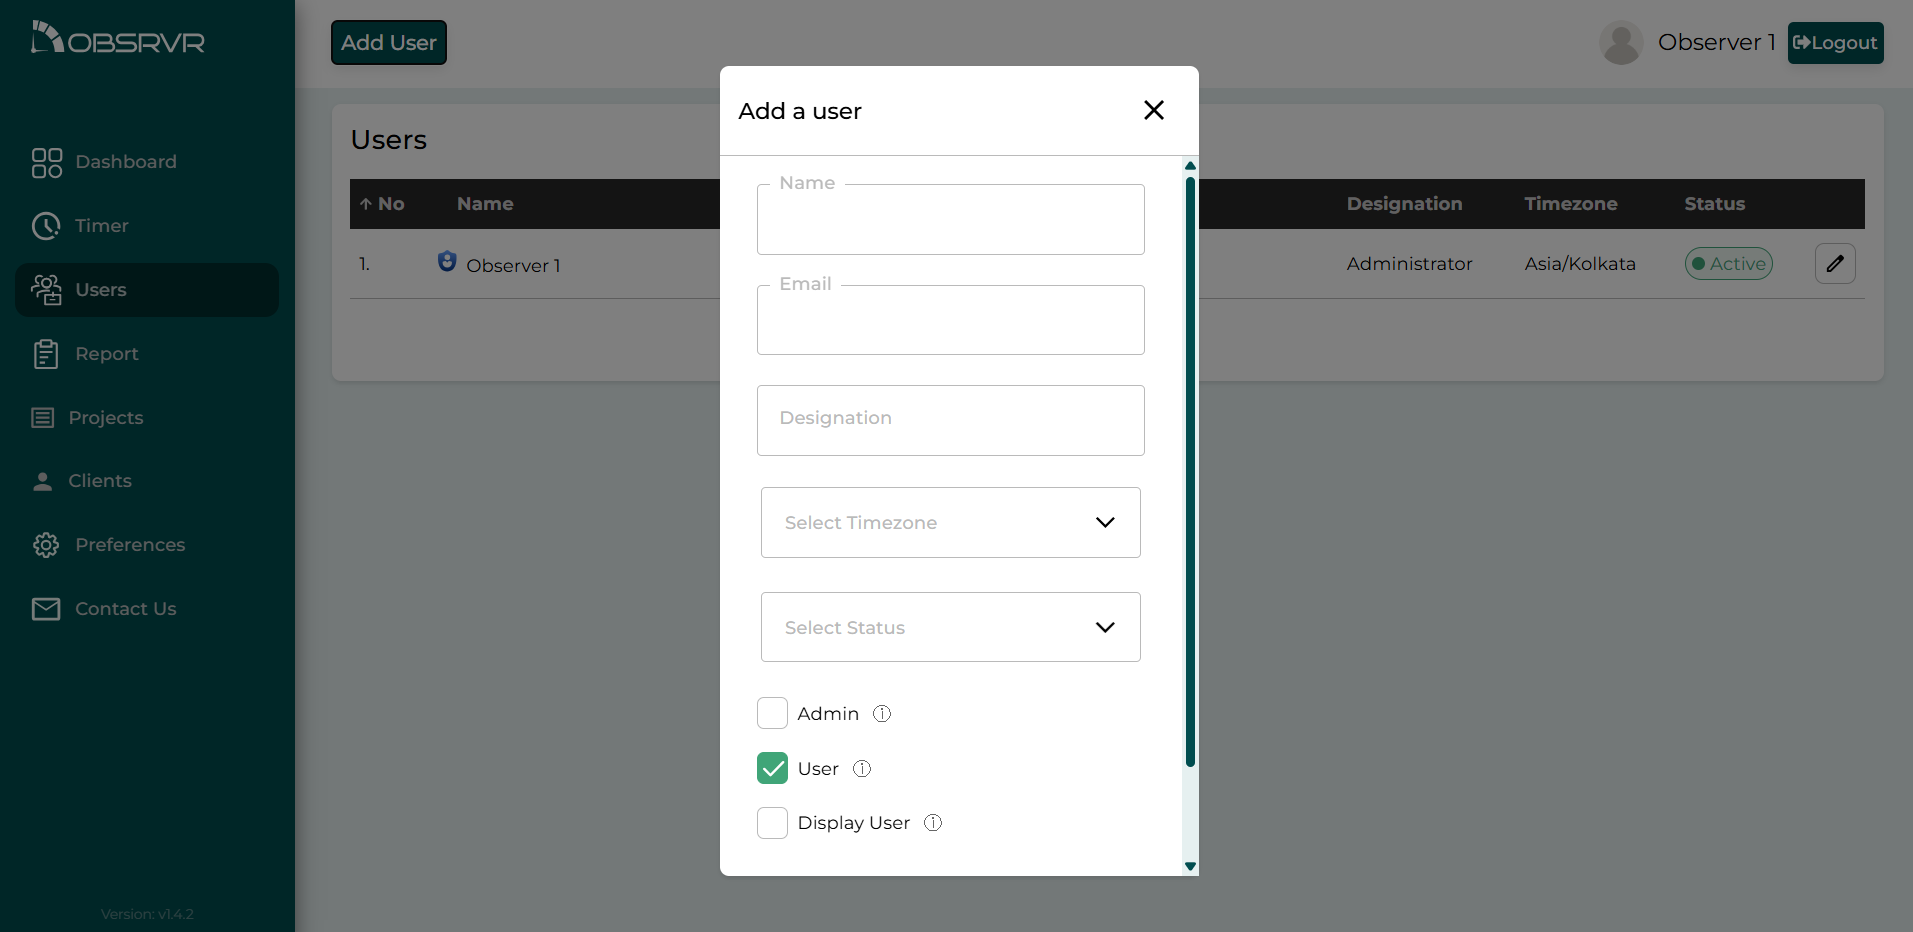Tick the Display User checkbox
The height and width of the screenshot is (932, 1913).
[x=772, y=823]
